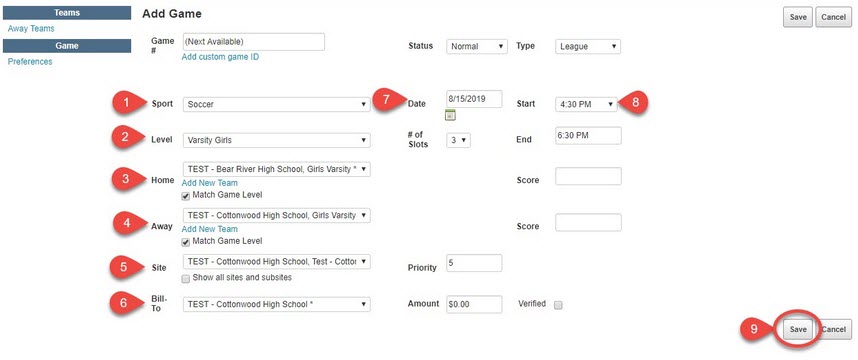
Task: Open the Start time dropdown
Action: click(x=586, y=104)
